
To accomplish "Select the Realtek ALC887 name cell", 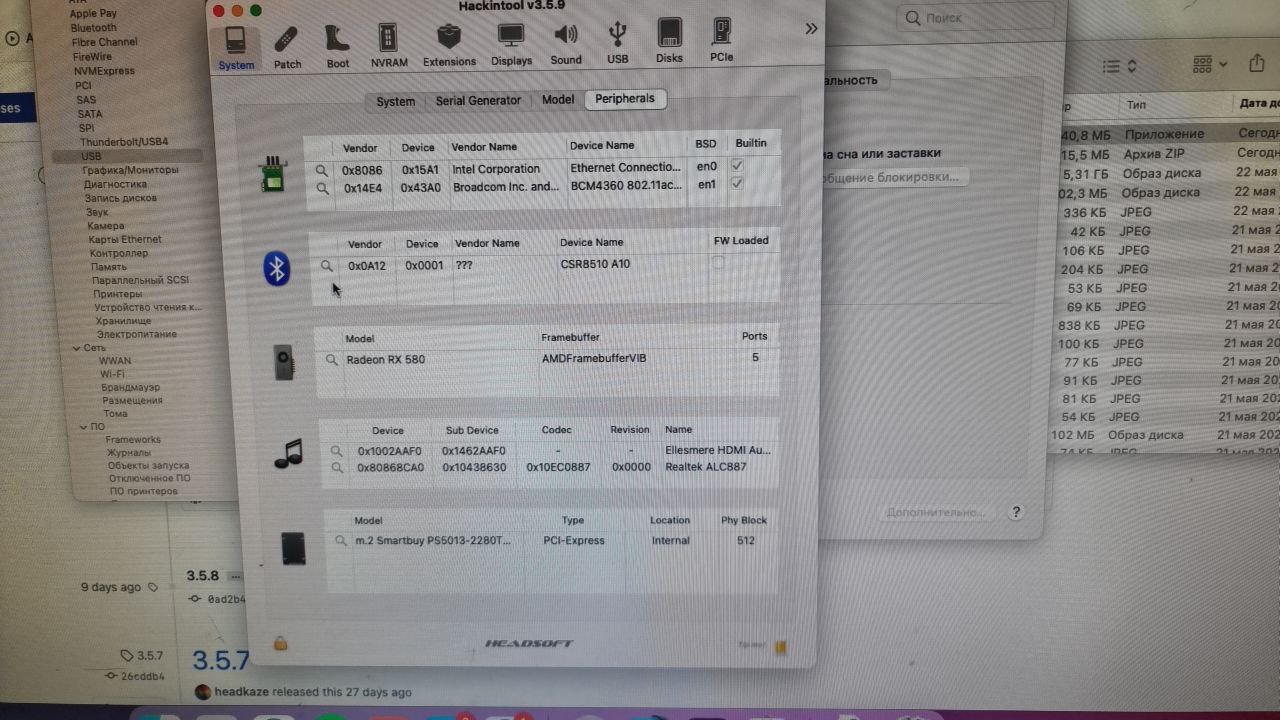I will [x=704, y=467].
